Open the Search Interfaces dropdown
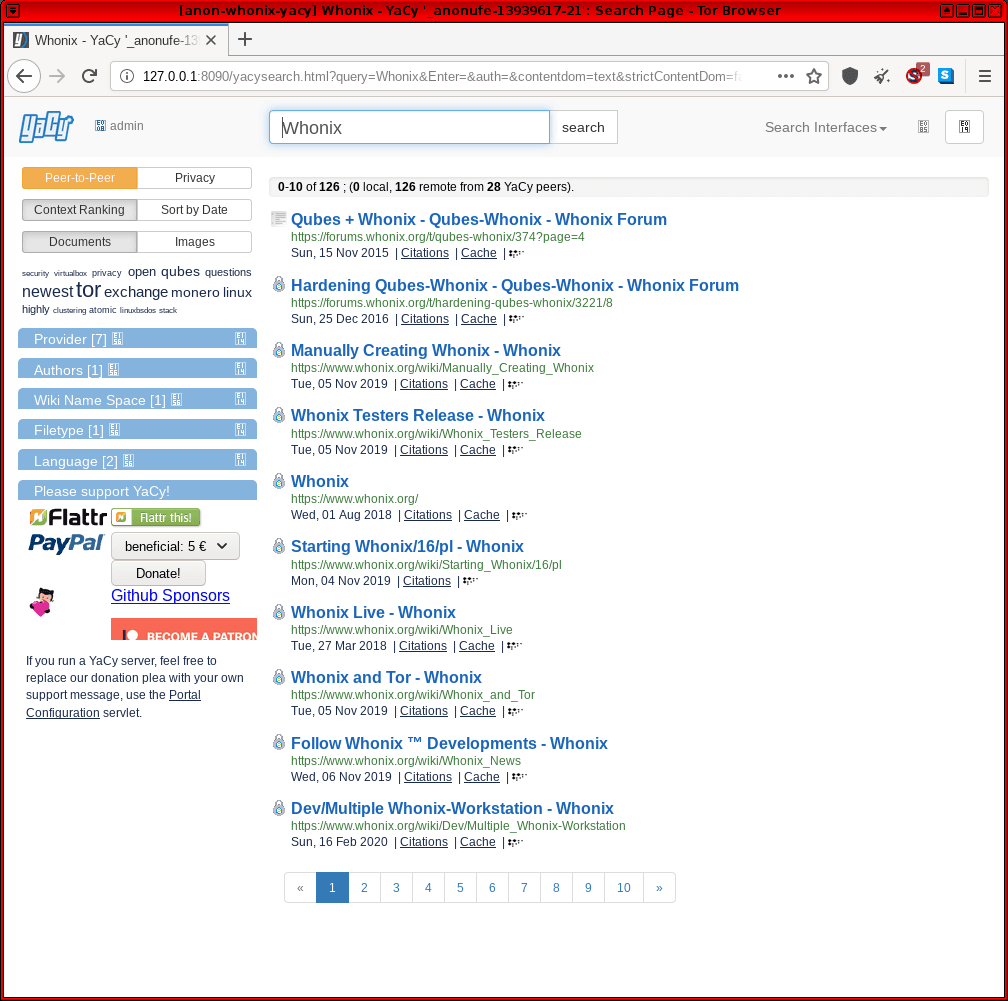The width and height of the screenshot is (1008, 1001). tap(825, 127)
